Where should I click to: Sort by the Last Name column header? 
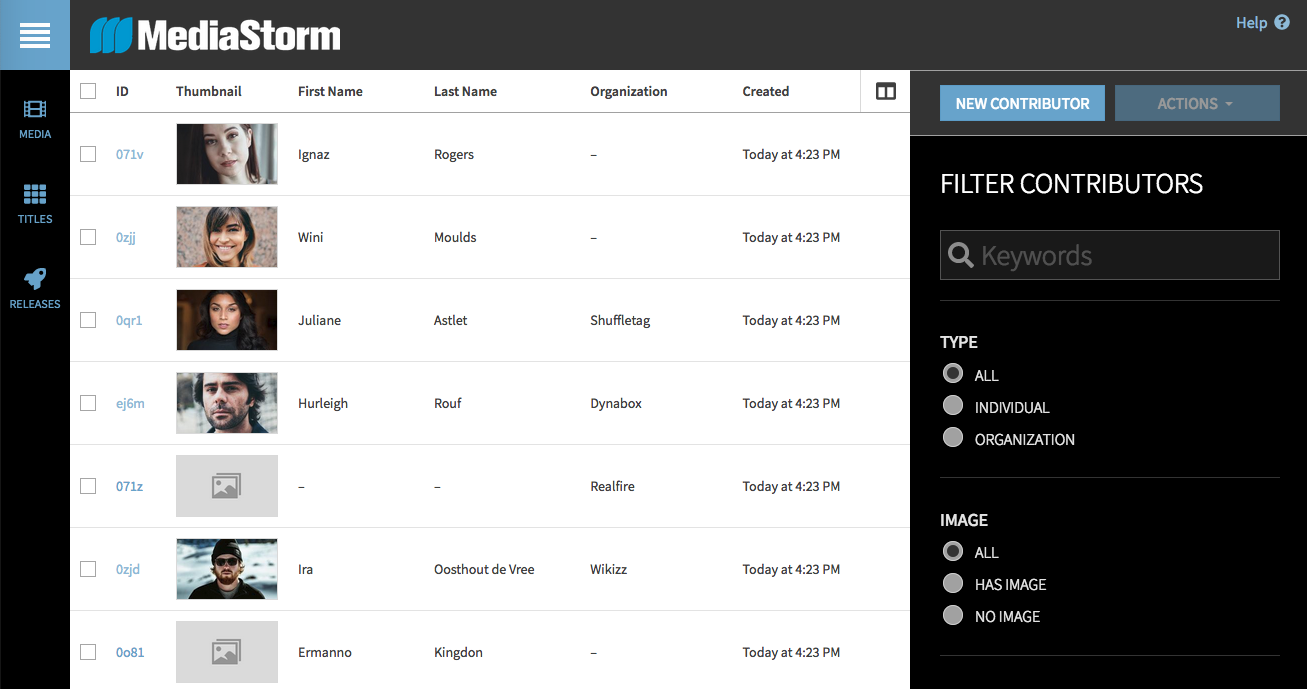click(x=465, y=91)
